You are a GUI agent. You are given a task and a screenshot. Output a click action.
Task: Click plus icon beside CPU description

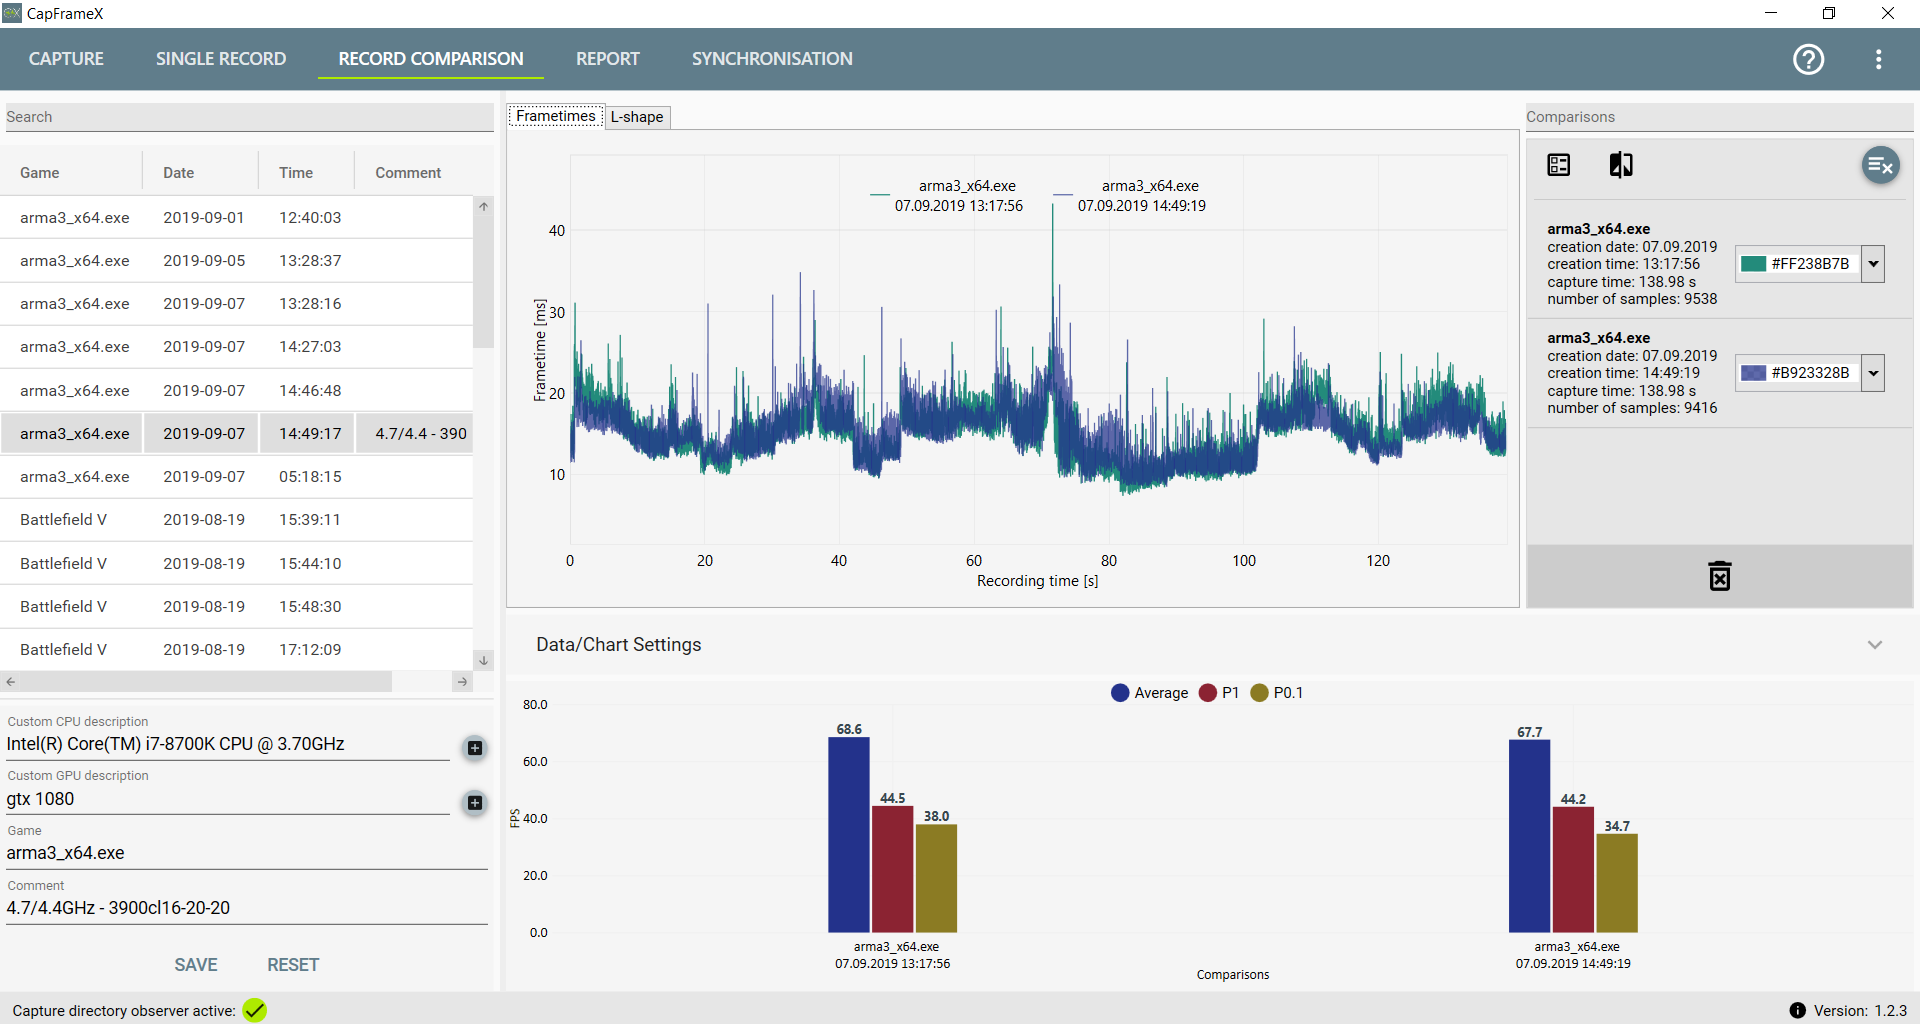click(475, 748)
